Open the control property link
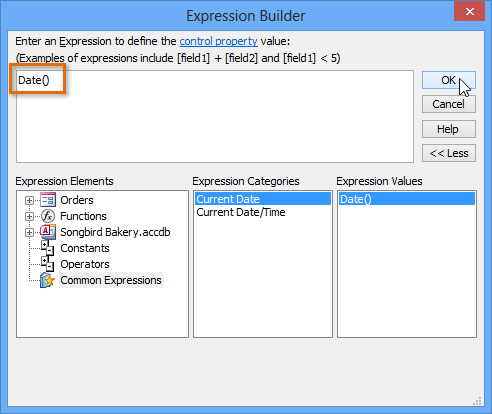This screenshot has height=414, width=492. click(x=218, y=41)
